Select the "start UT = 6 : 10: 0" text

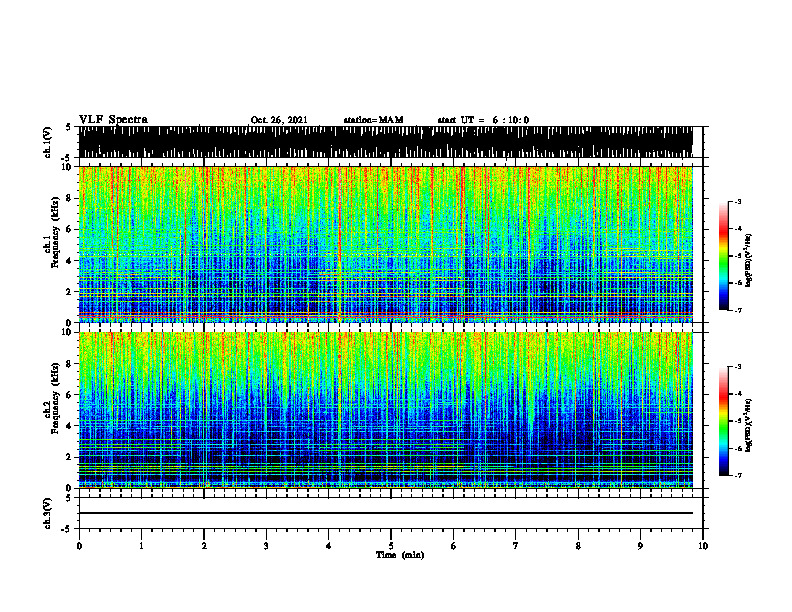point(483,120)
